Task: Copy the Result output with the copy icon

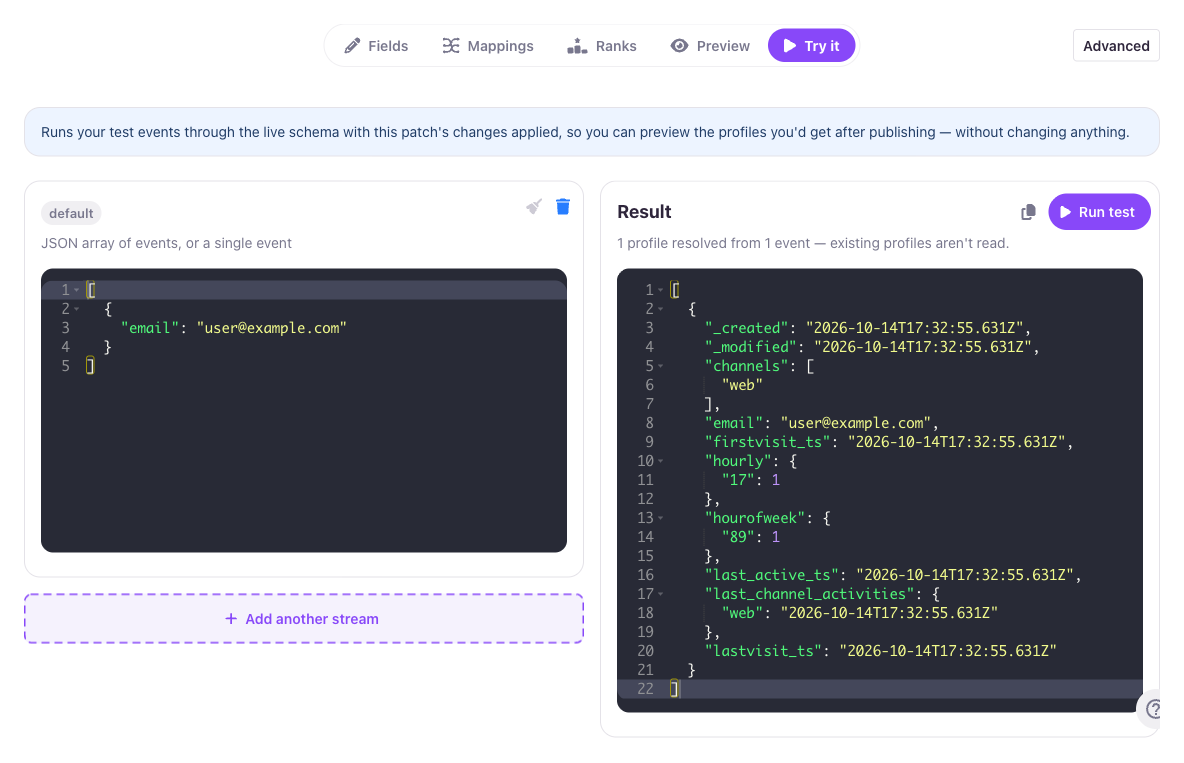Action: click(1028, 212)
